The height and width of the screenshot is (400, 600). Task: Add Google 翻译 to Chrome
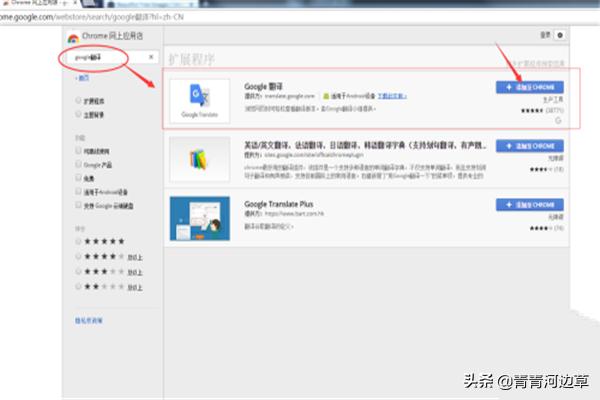pyautogui.click(x=529, y=87)
